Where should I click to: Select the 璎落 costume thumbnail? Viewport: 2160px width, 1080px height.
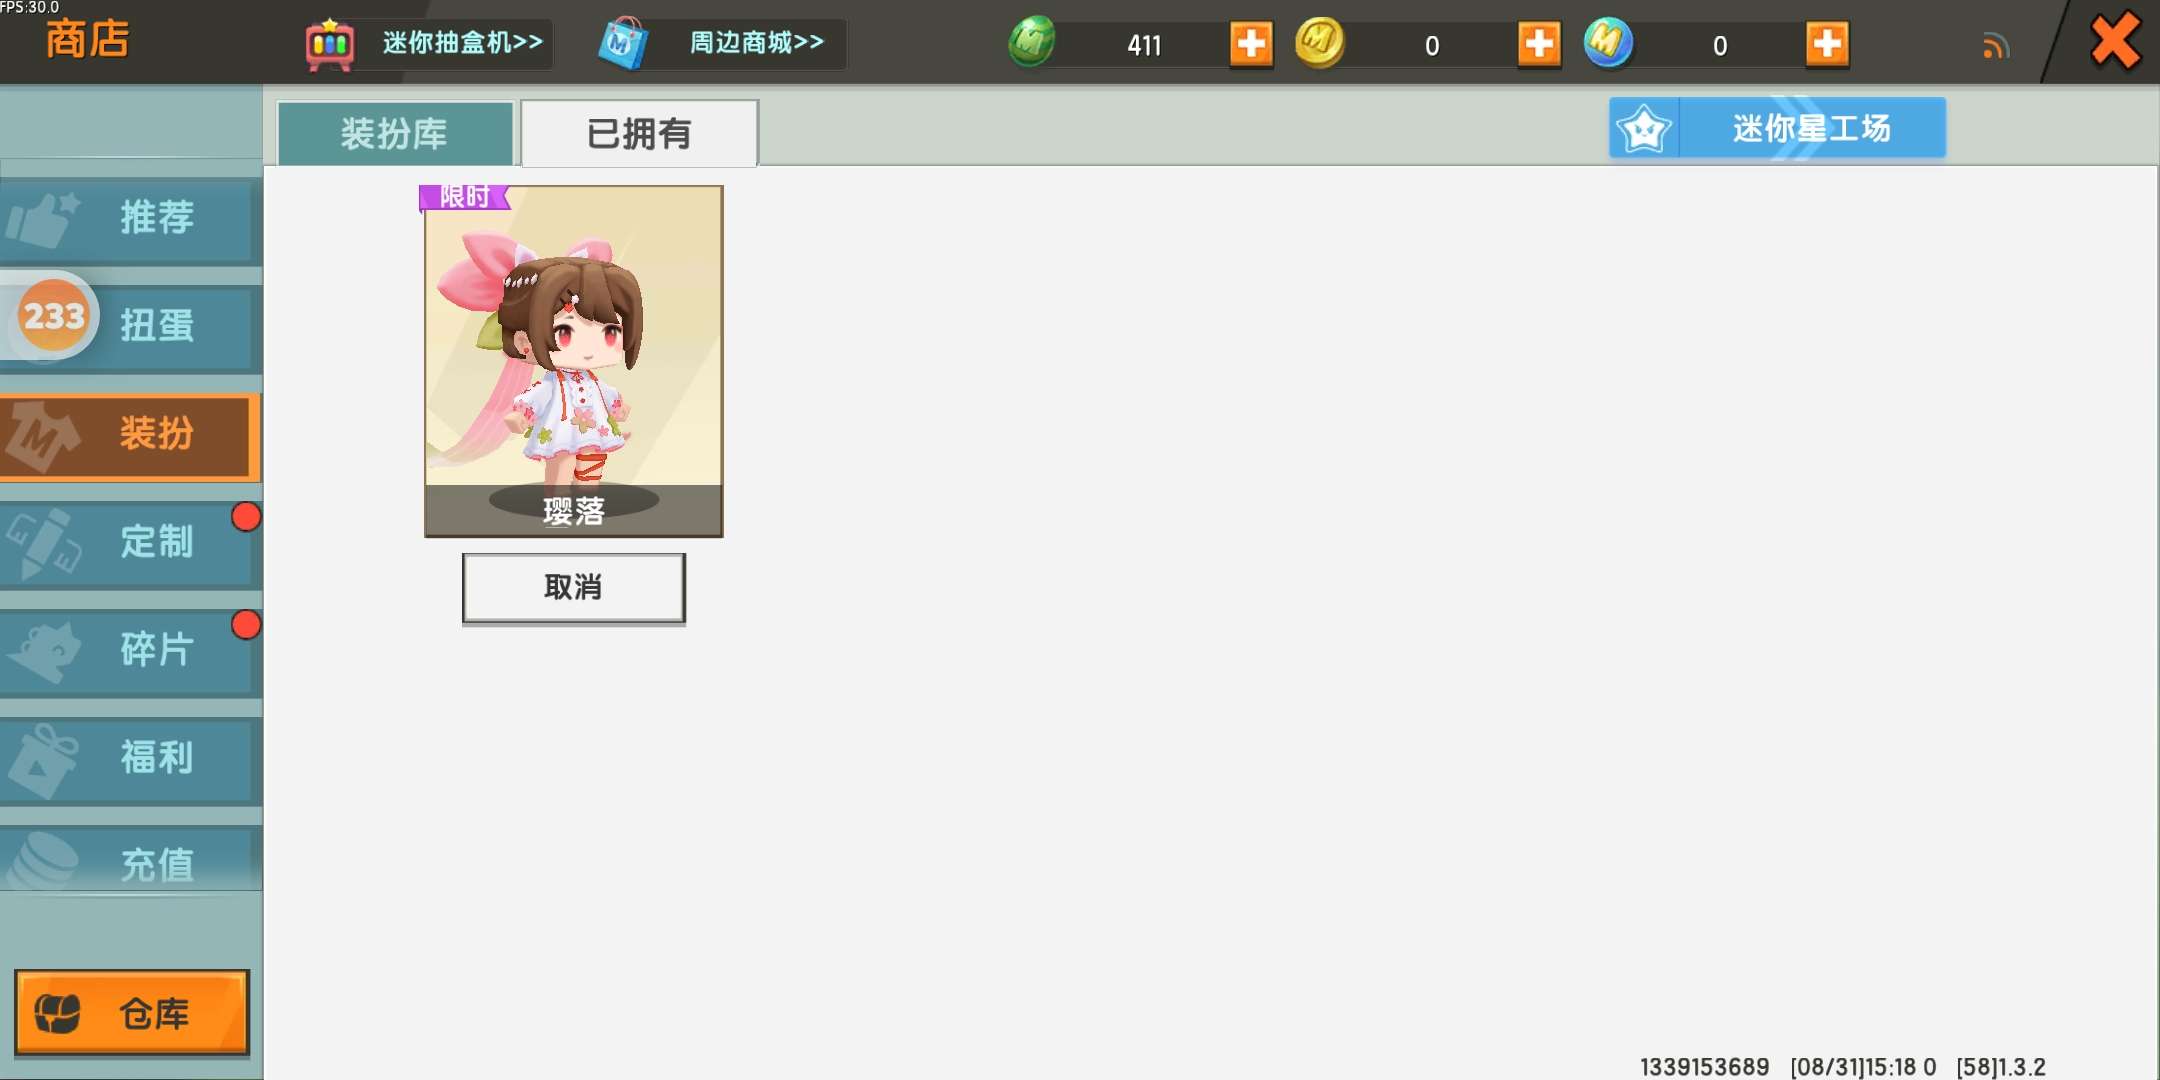(x=574, y=361)
